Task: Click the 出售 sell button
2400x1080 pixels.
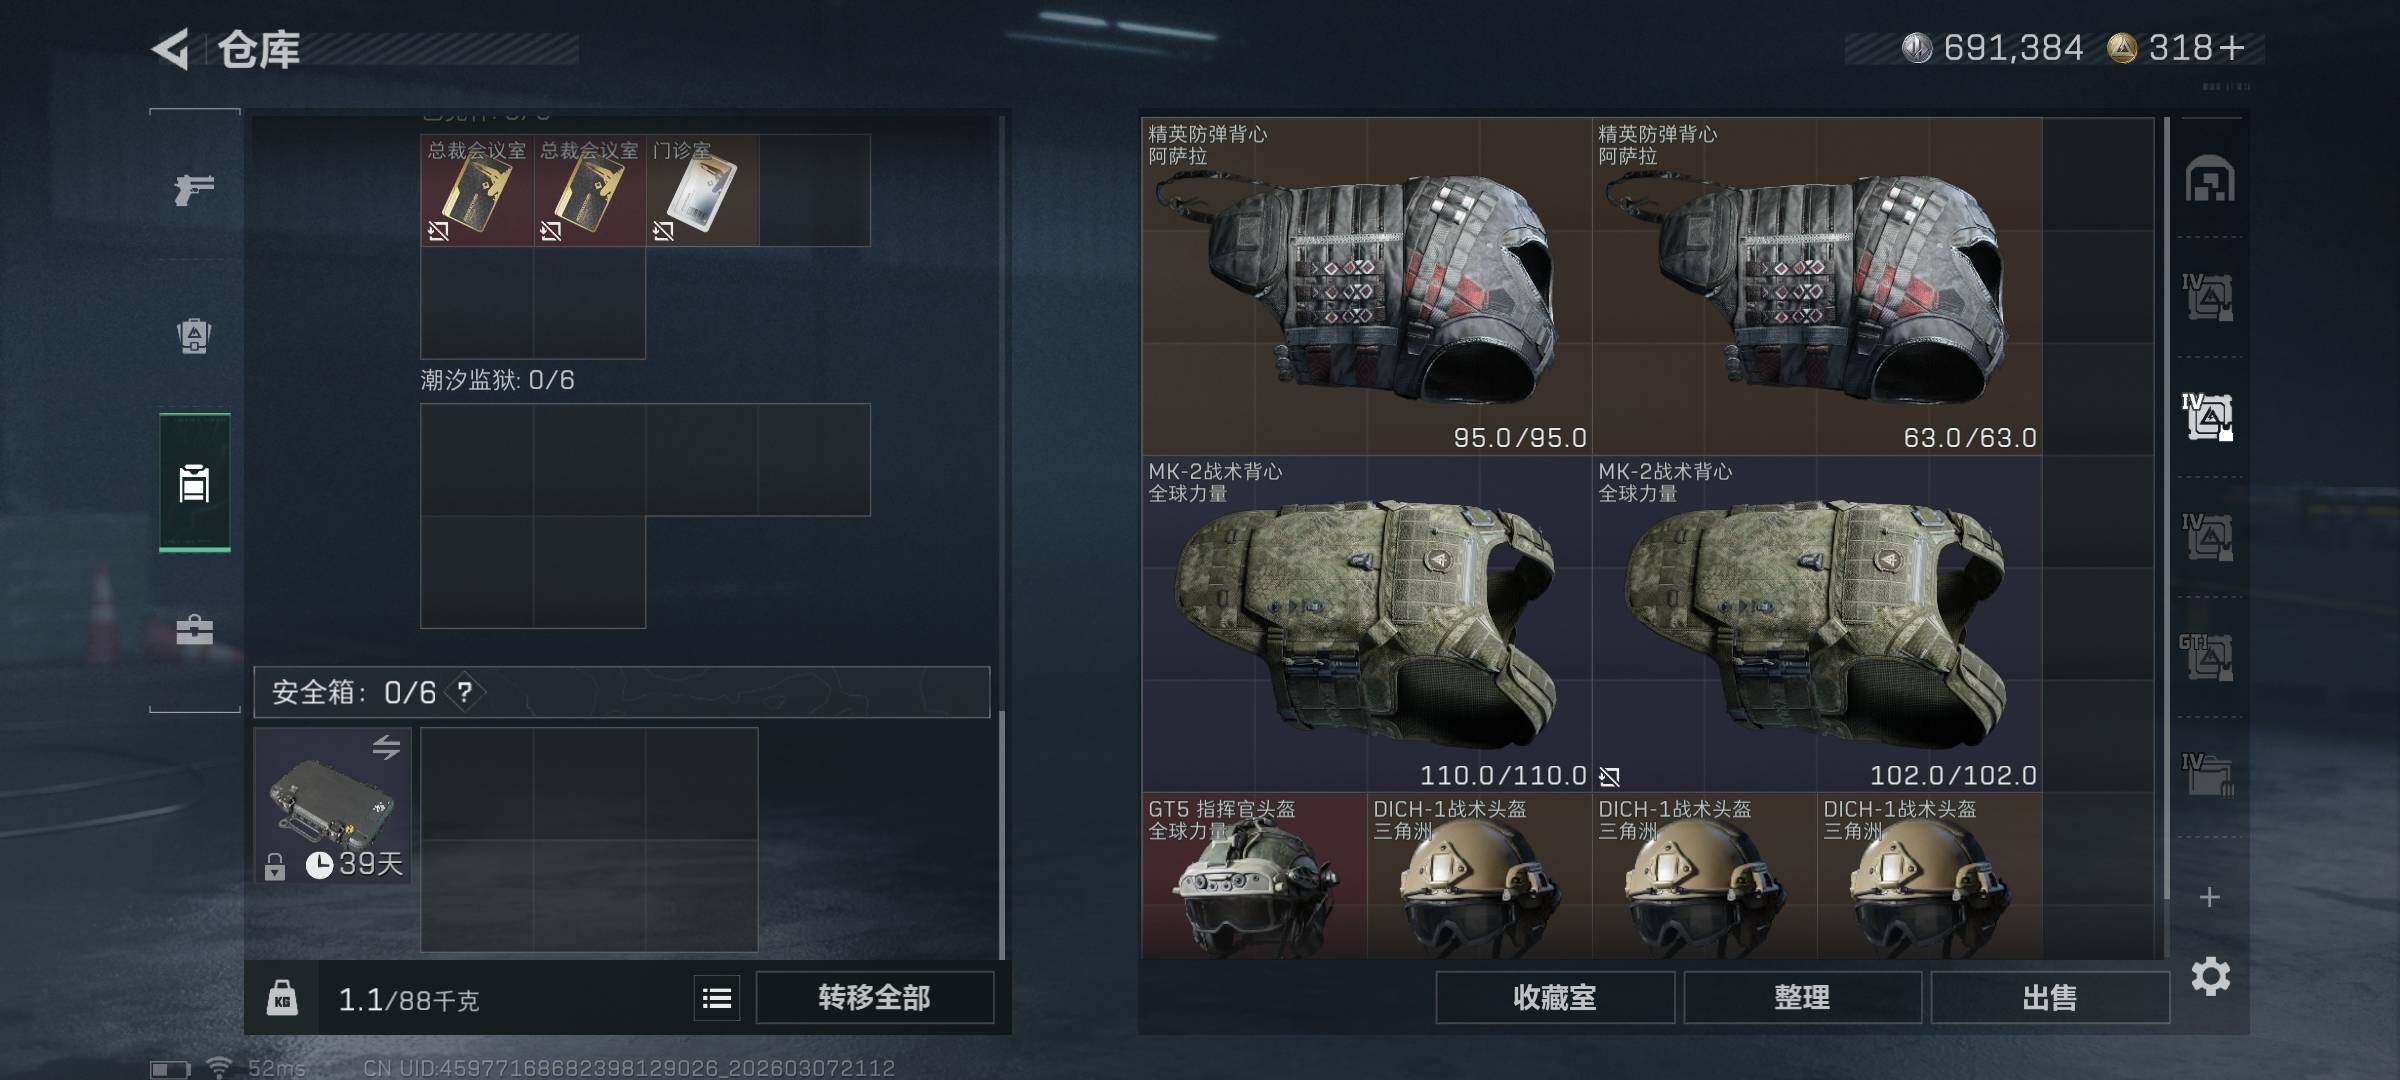Action: [x=2050, y=998]
